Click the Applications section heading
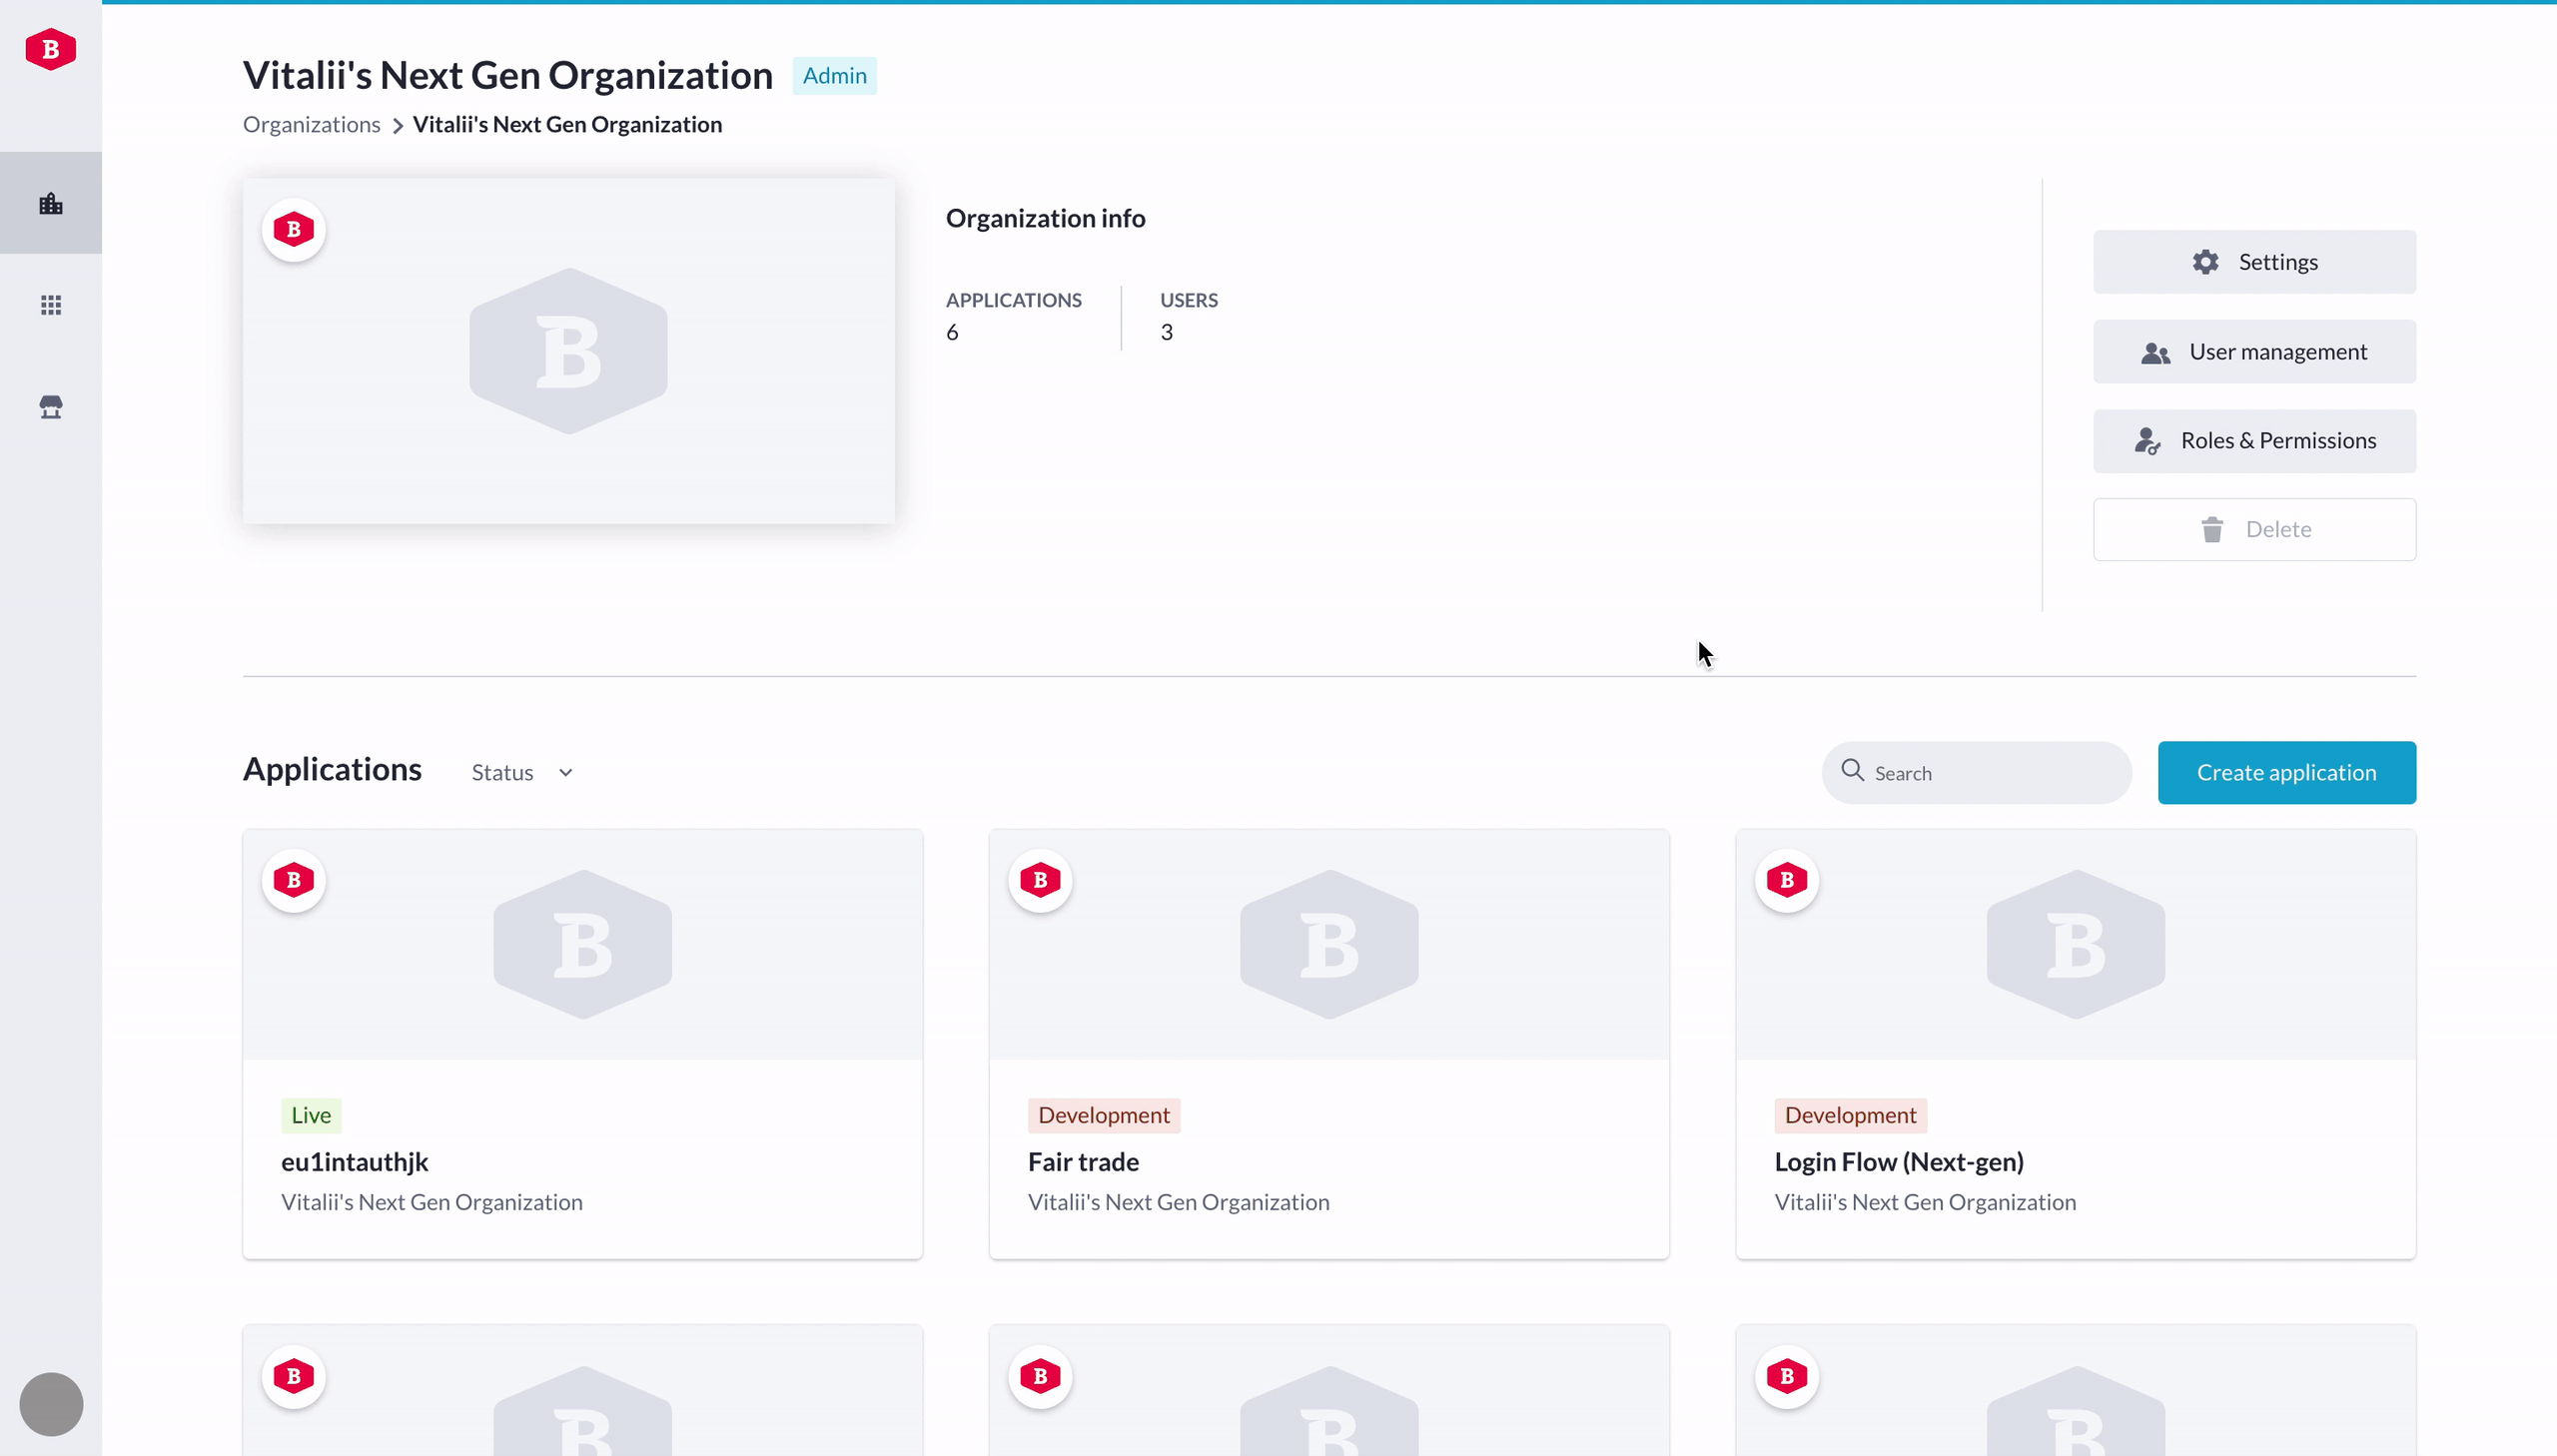This screenshot has width=2557, height=1456. pos(332,769)
